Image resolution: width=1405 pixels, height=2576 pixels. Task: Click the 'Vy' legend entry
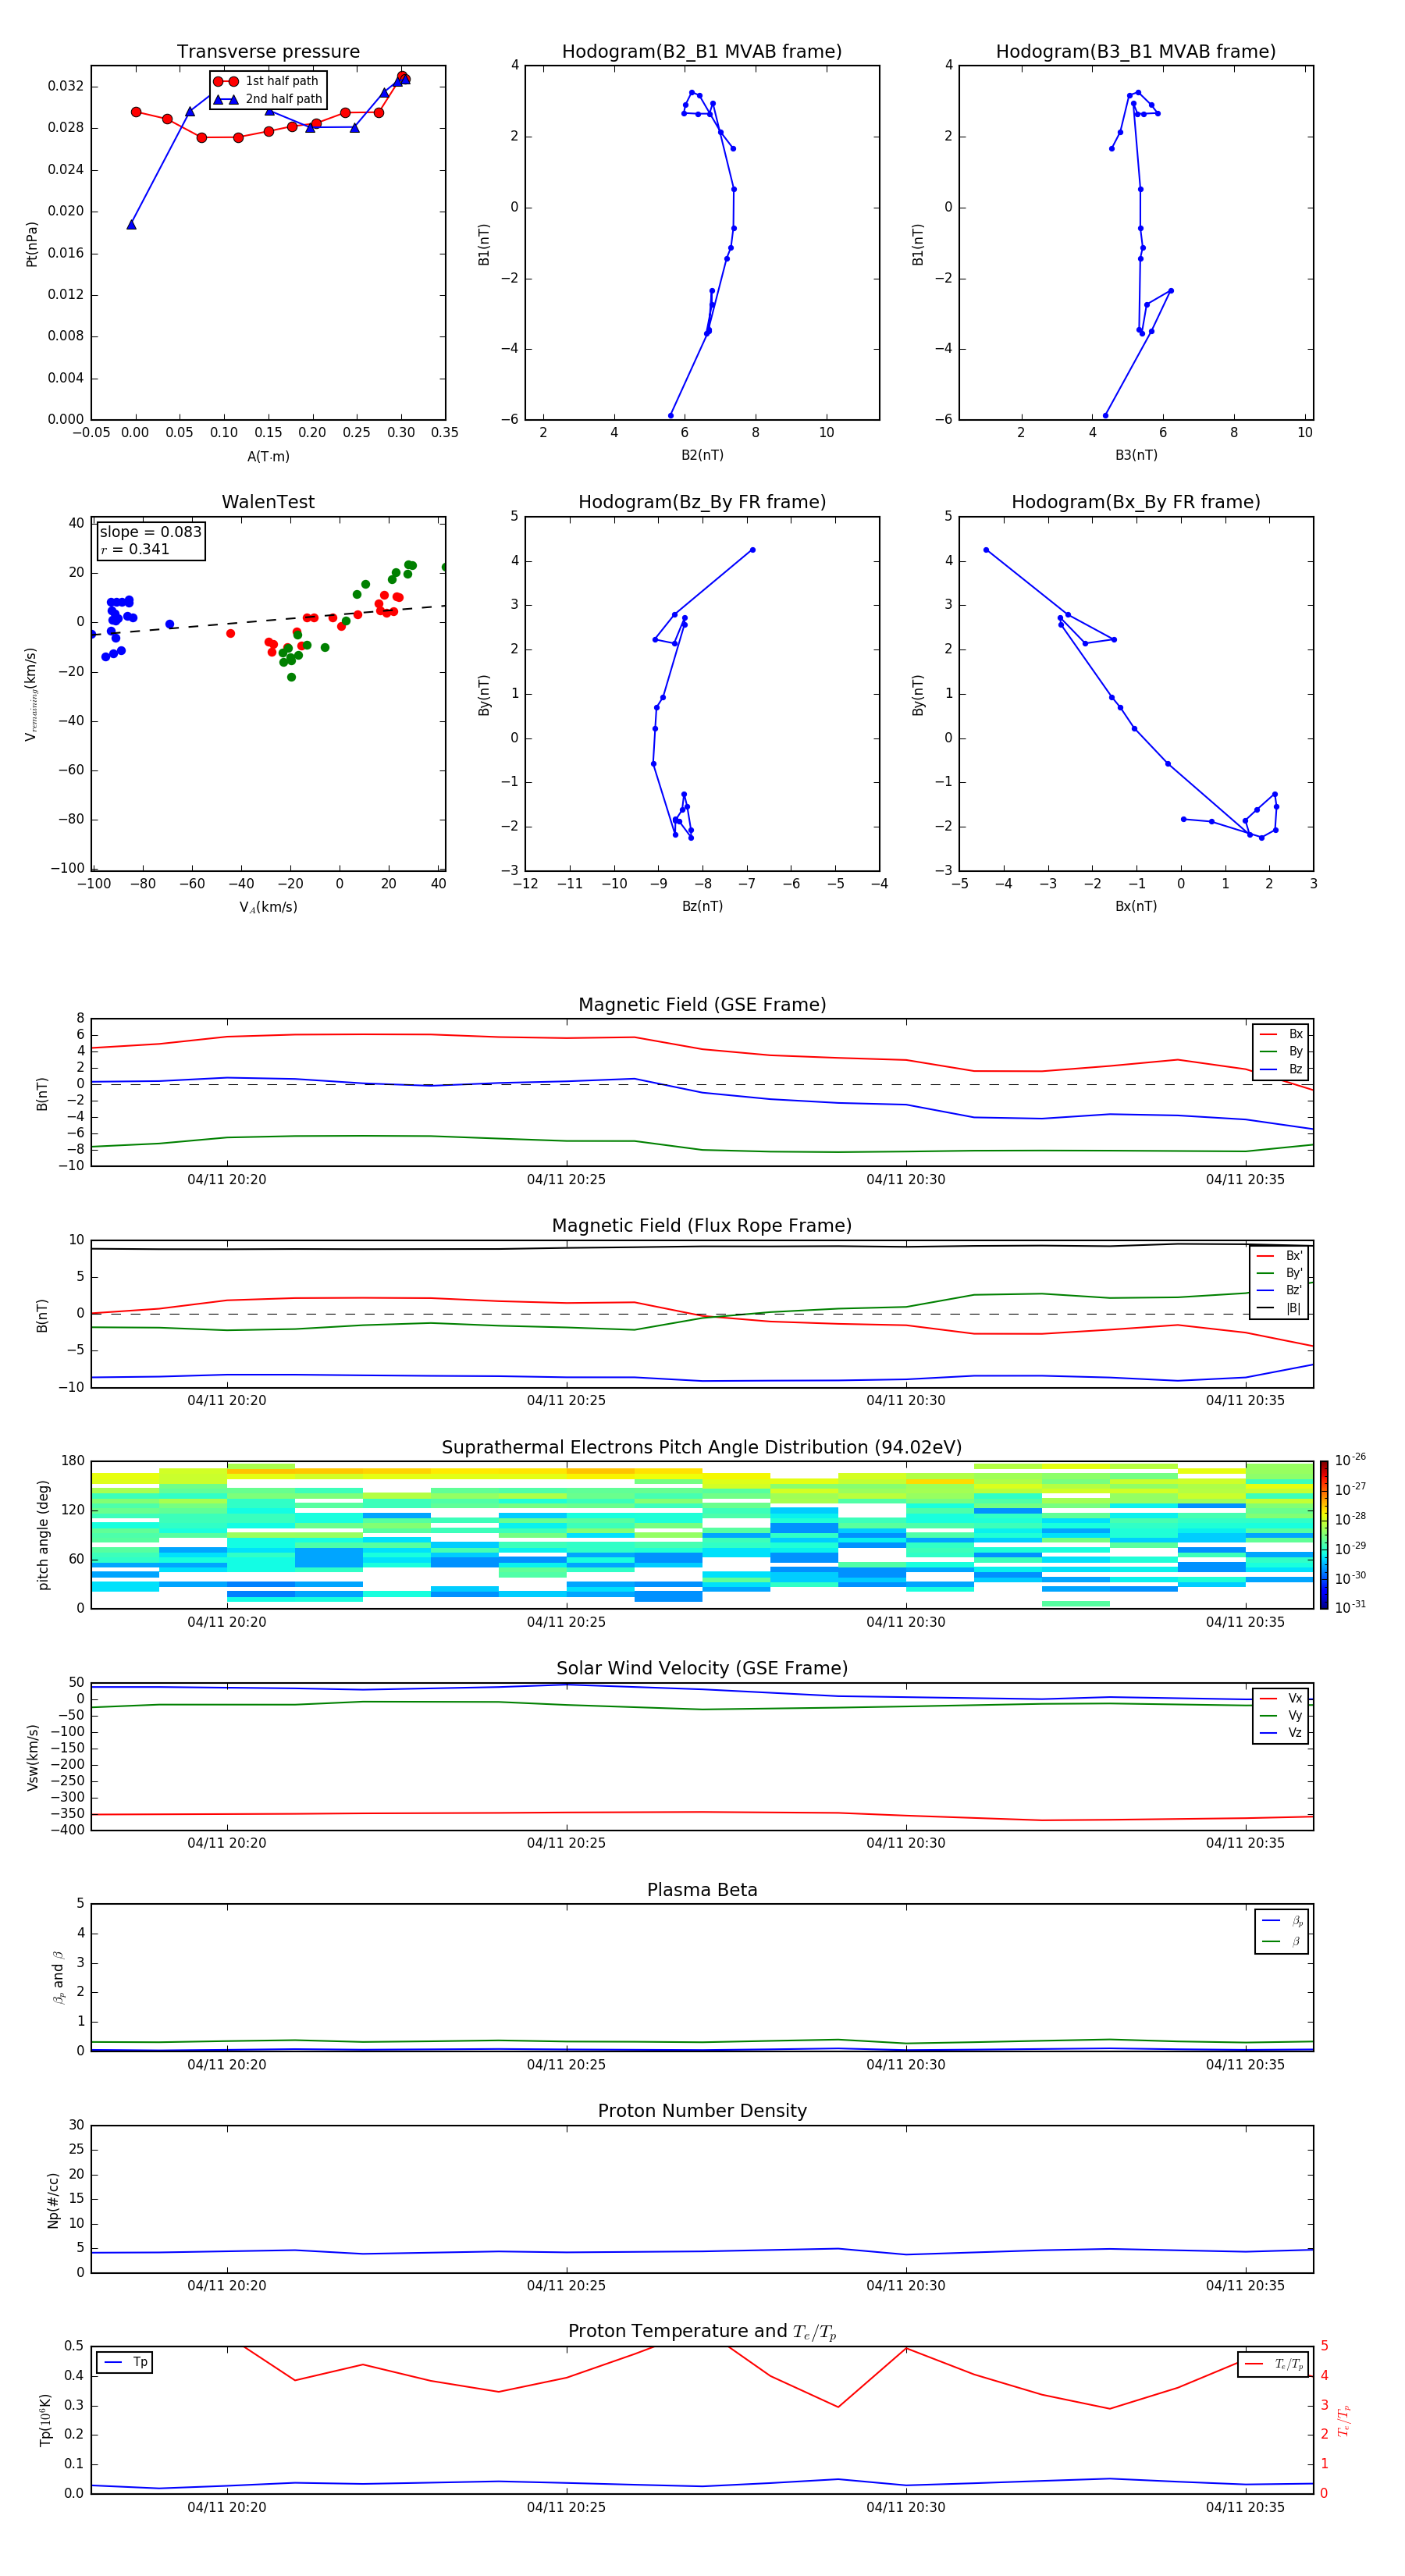(x=1281, y=1715)
